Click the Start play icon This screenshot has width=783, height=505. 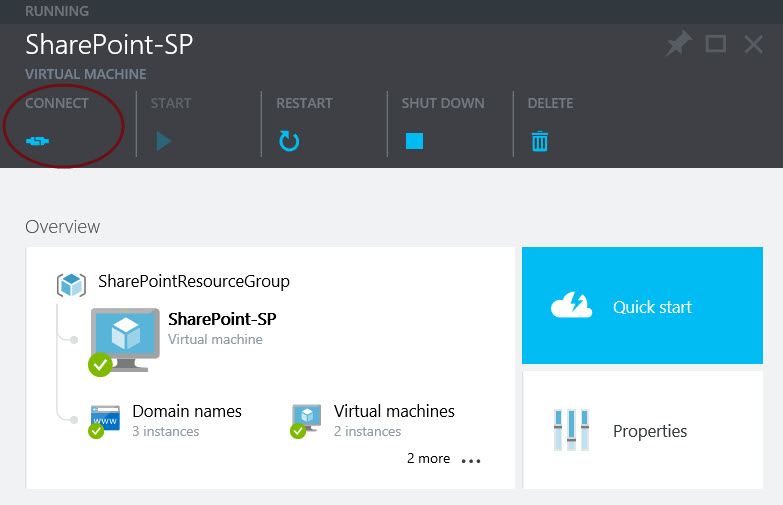pyautogui.click(x=164, y=141)
